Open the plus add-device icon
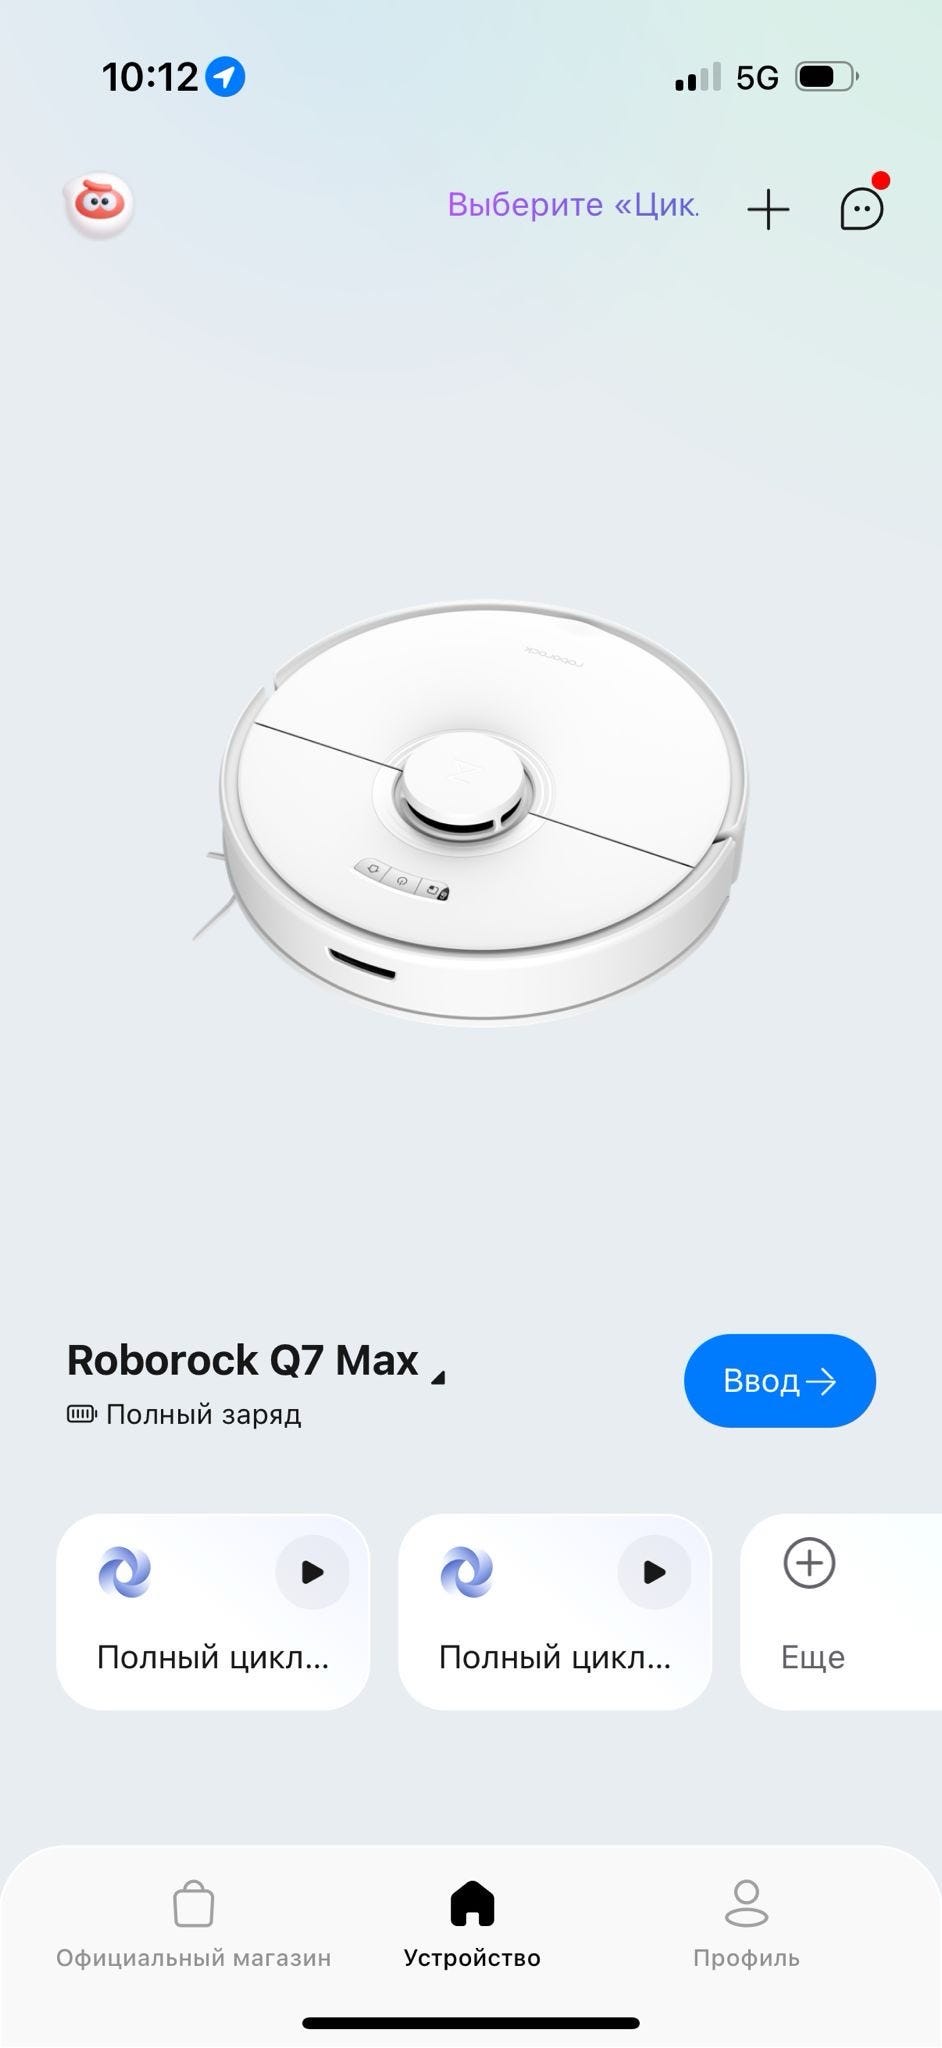942x2048 pixels. pyautogui.click(x=768, y=209)
